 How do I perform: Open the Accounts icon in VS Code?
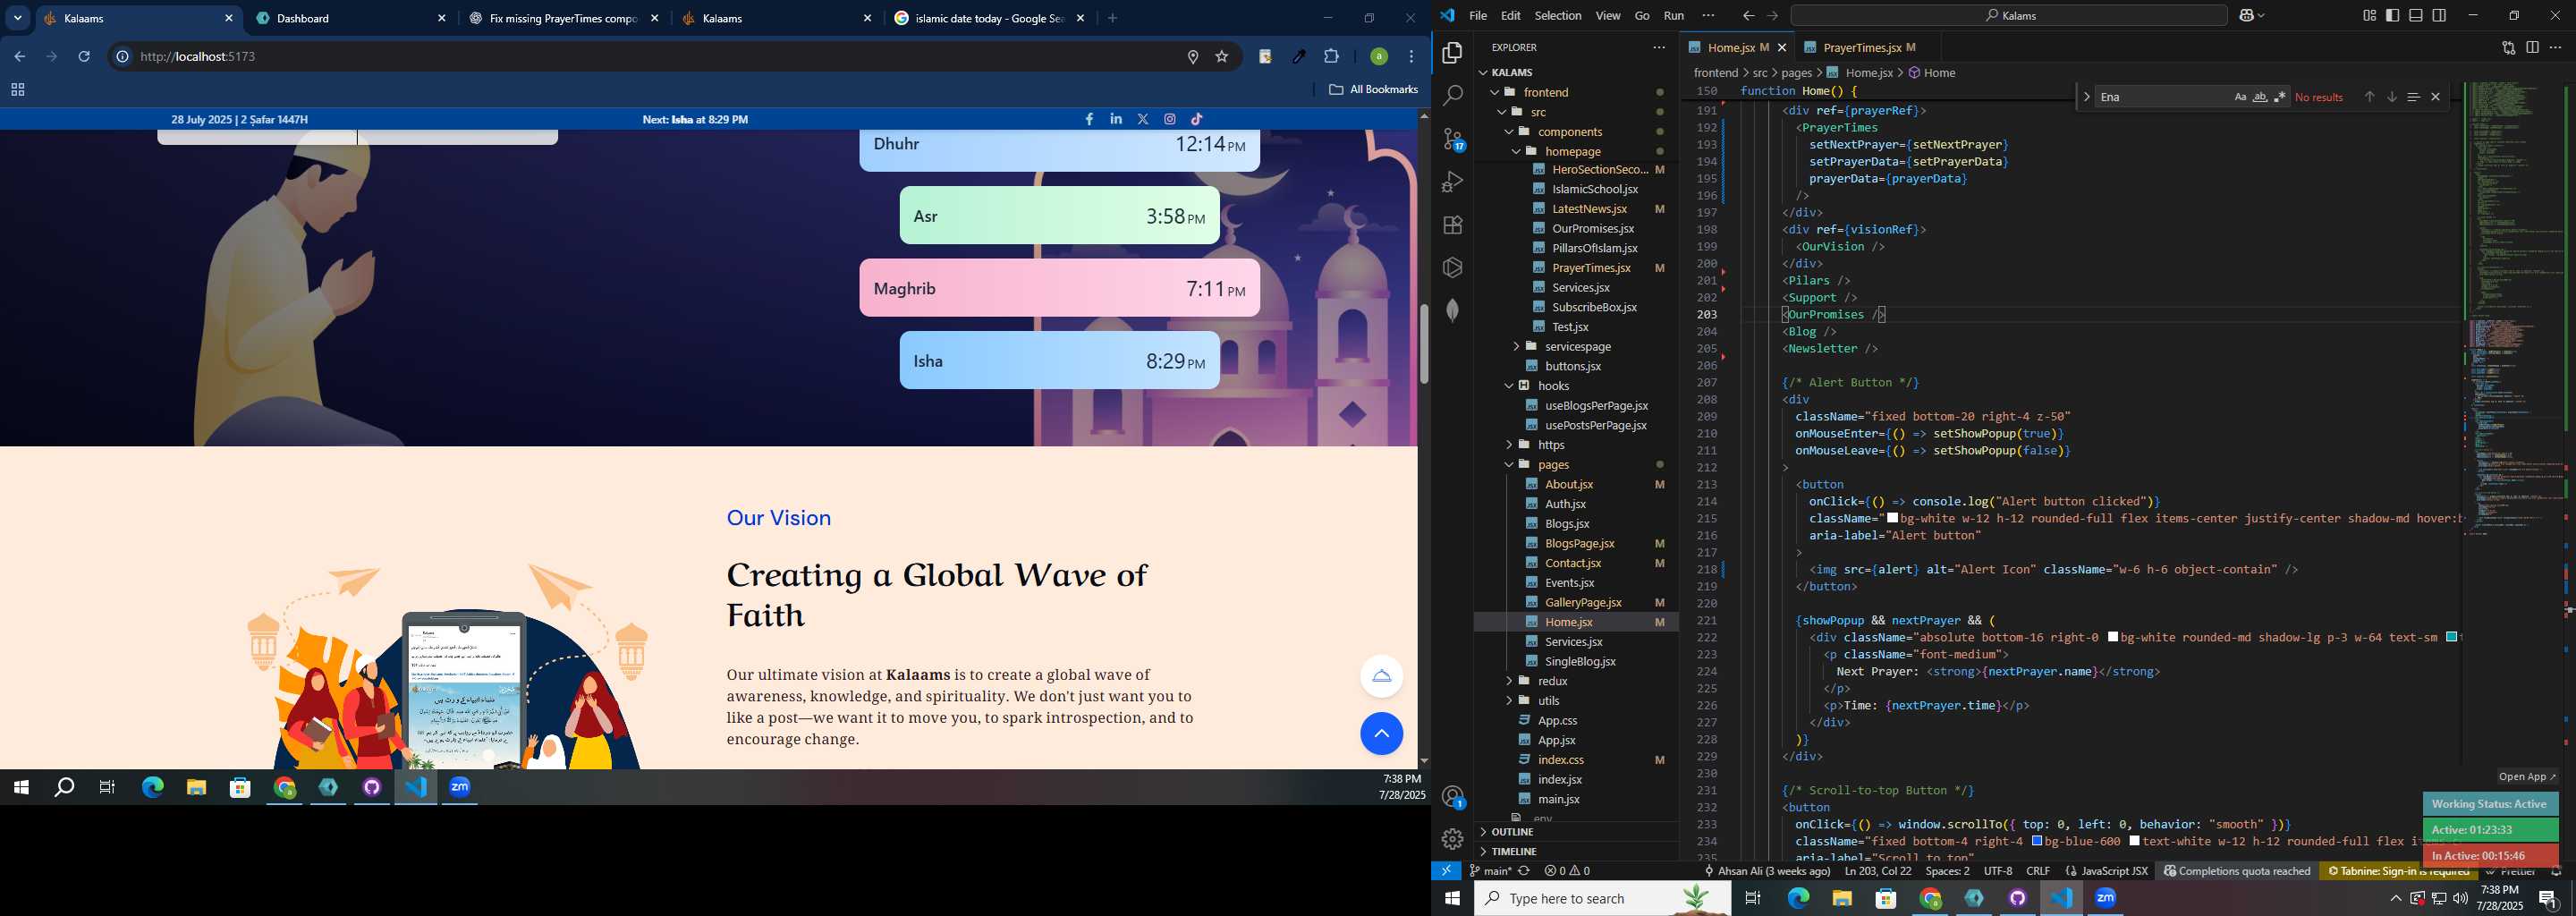coord(1452,796)
